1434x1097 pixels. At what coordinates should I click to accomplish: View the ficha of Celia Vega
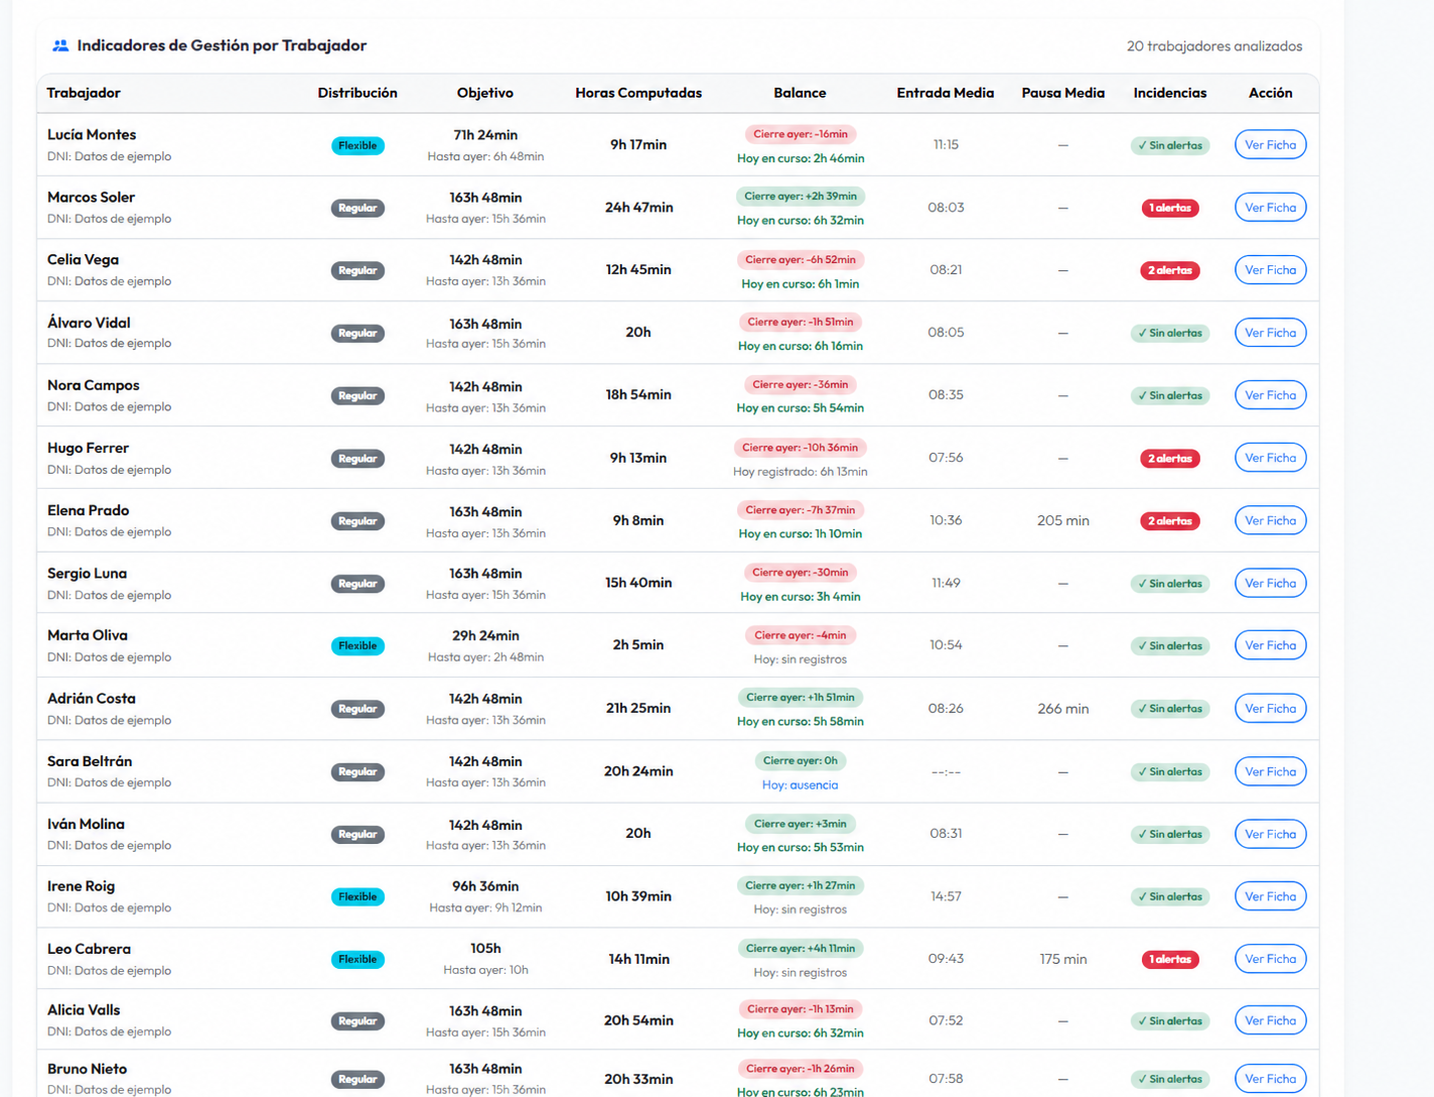coord(1270,270)
